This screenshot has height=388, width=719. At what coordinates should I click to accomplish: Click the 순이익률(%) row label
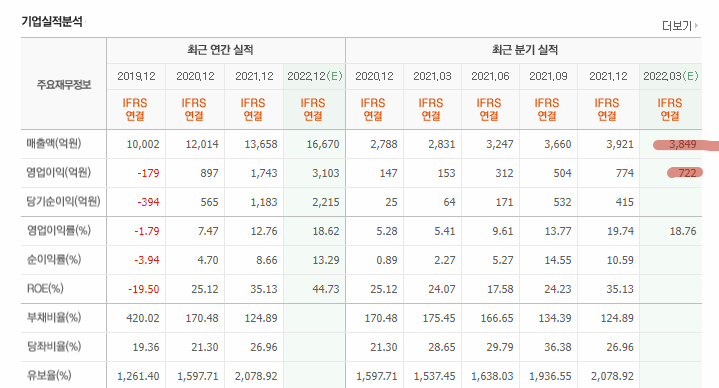(54, 260)
